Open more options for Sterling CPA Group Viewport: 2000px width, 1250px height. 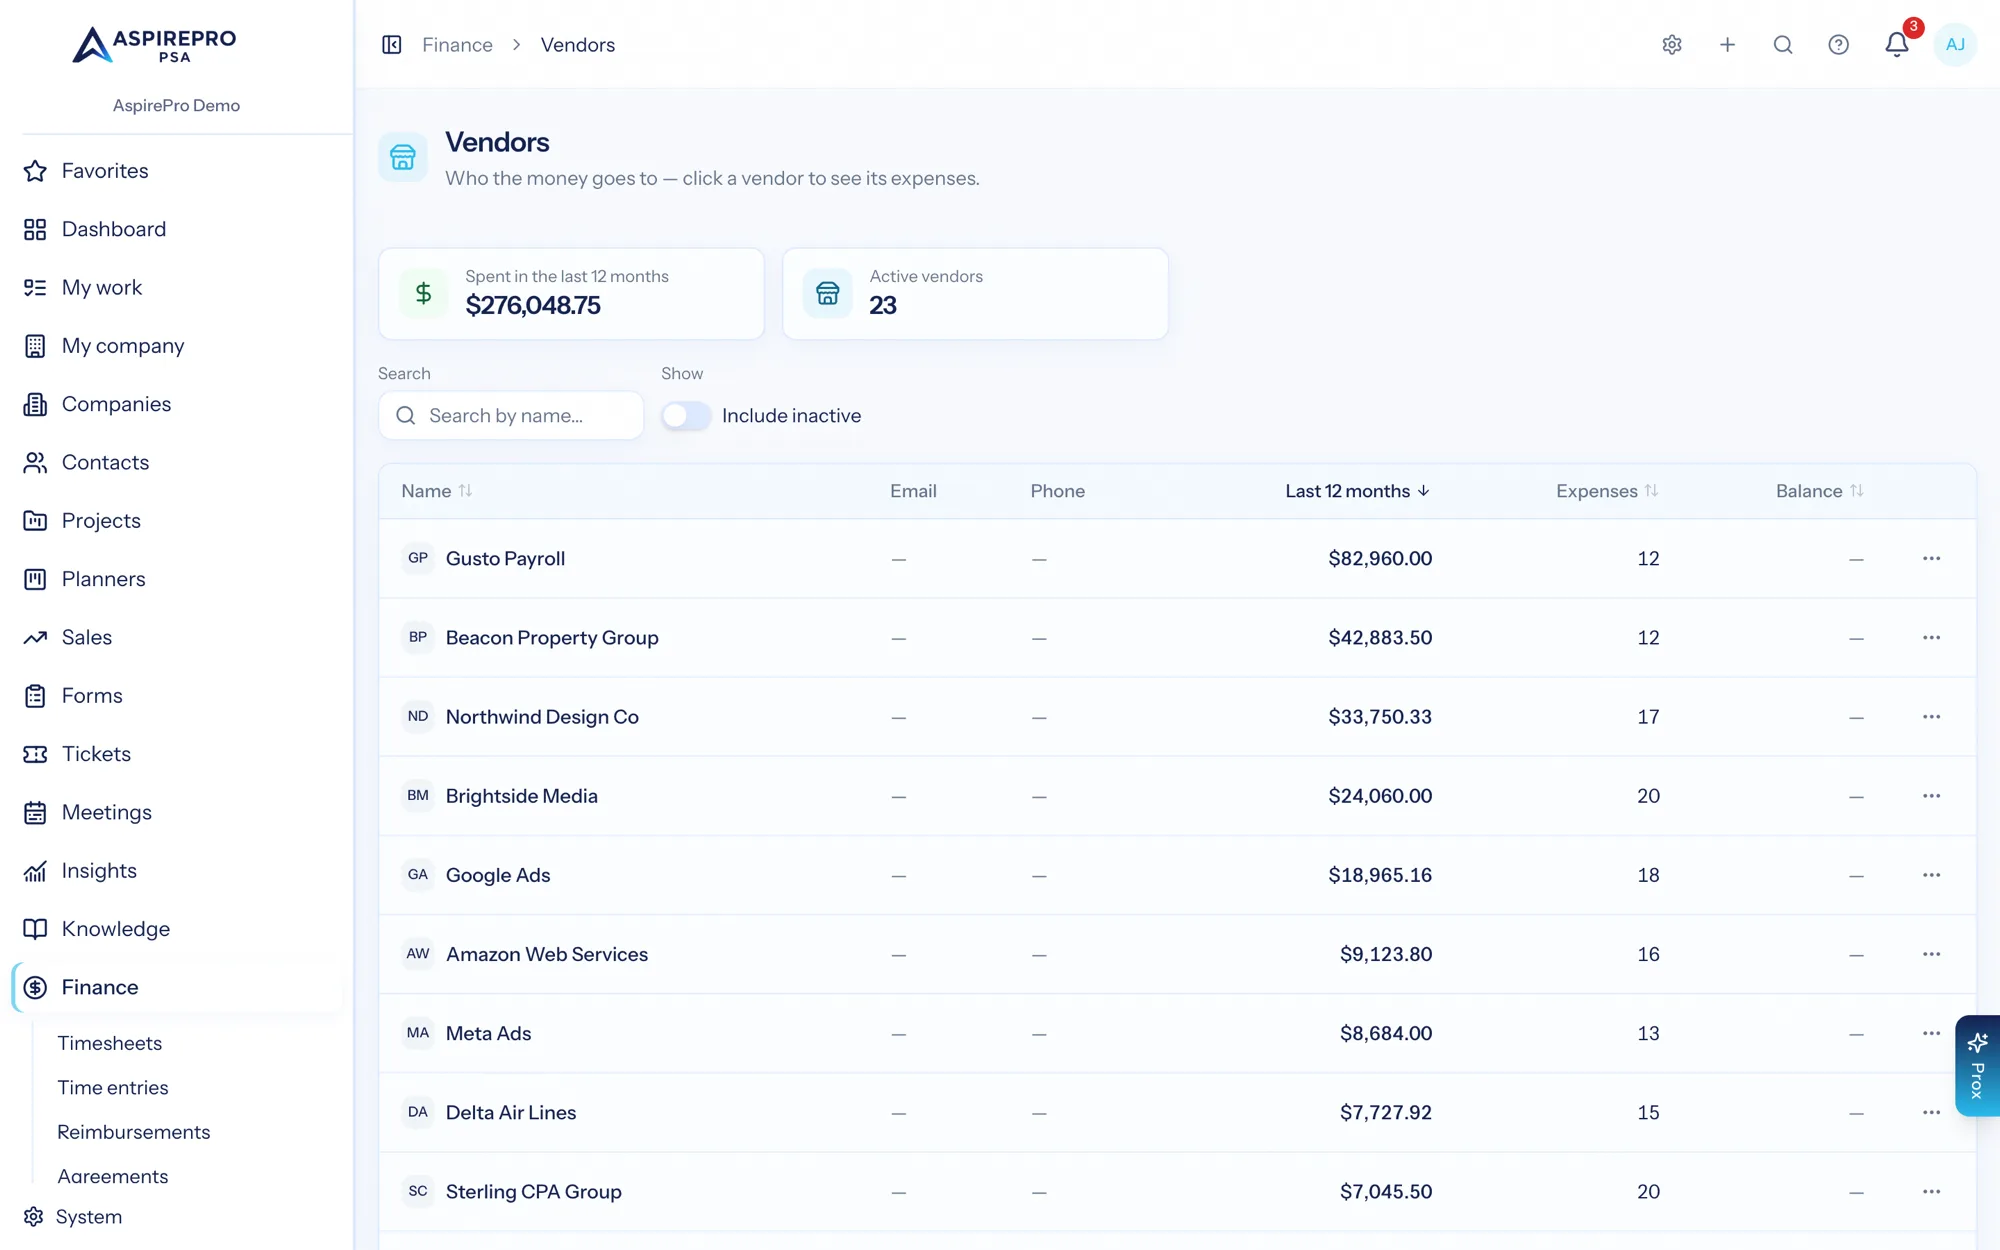coord(1931,1192)
